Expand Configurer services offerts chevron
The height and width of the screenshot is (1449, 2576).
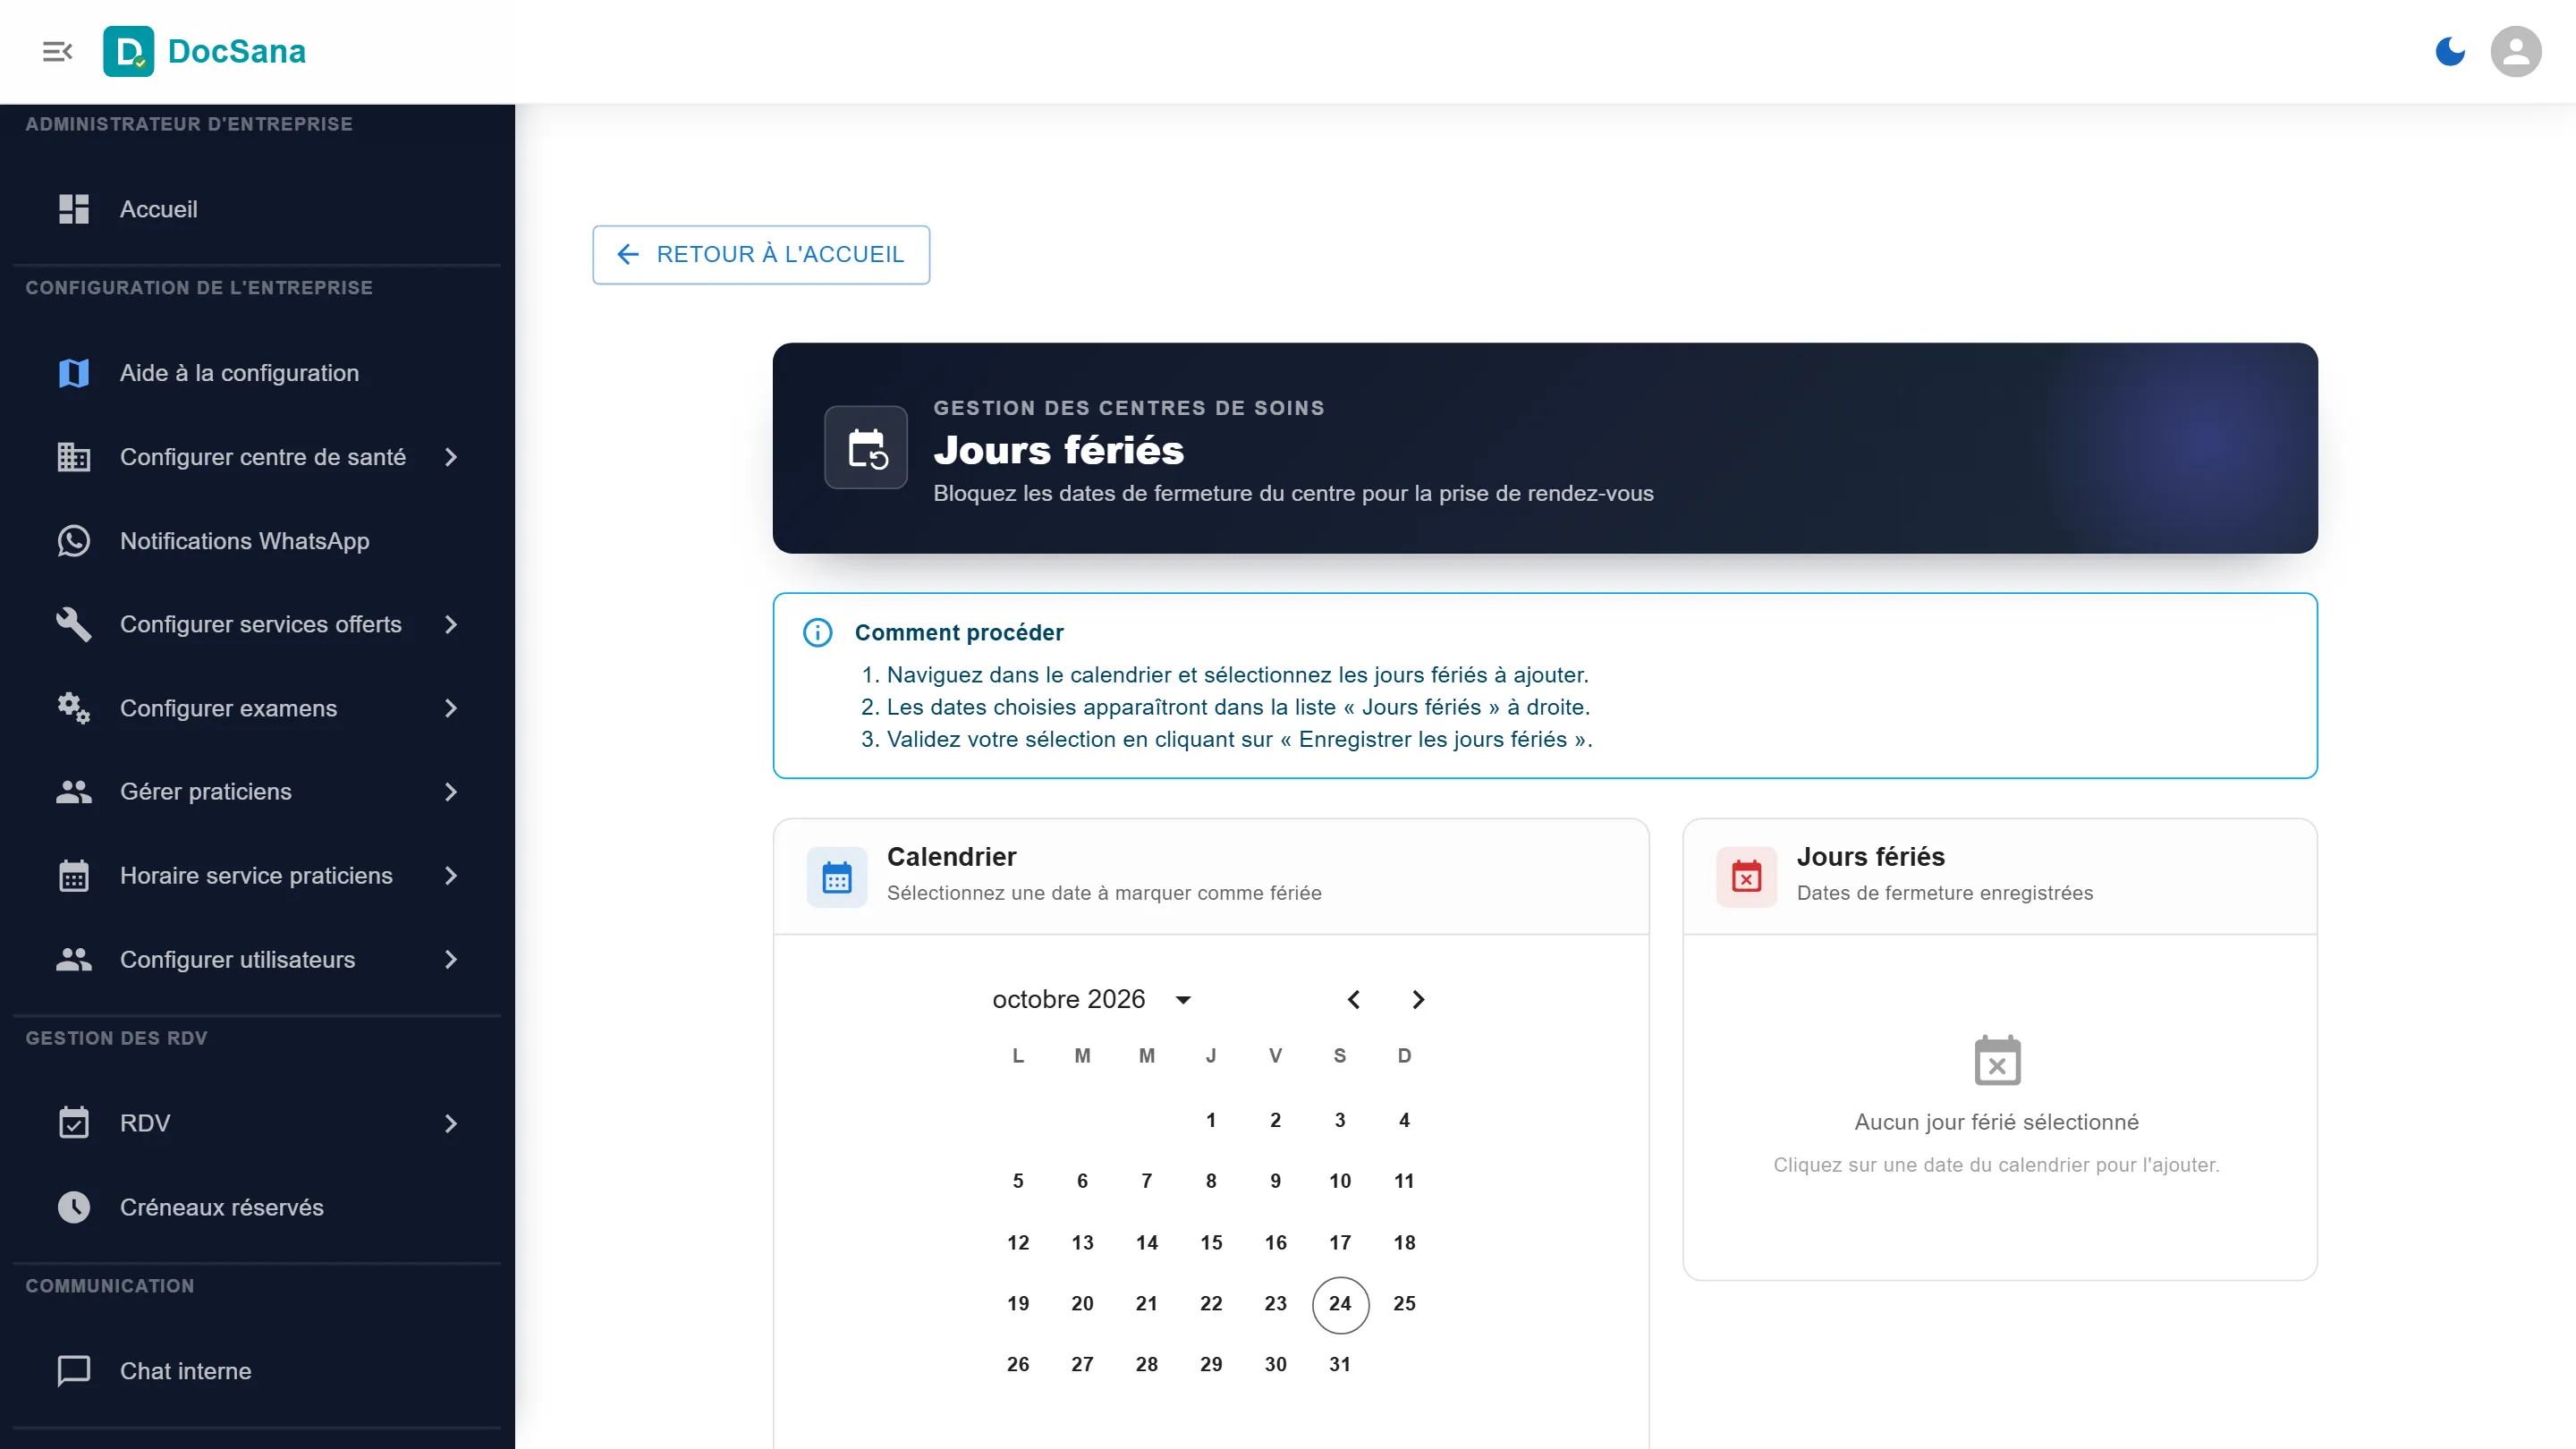point(451,624)
